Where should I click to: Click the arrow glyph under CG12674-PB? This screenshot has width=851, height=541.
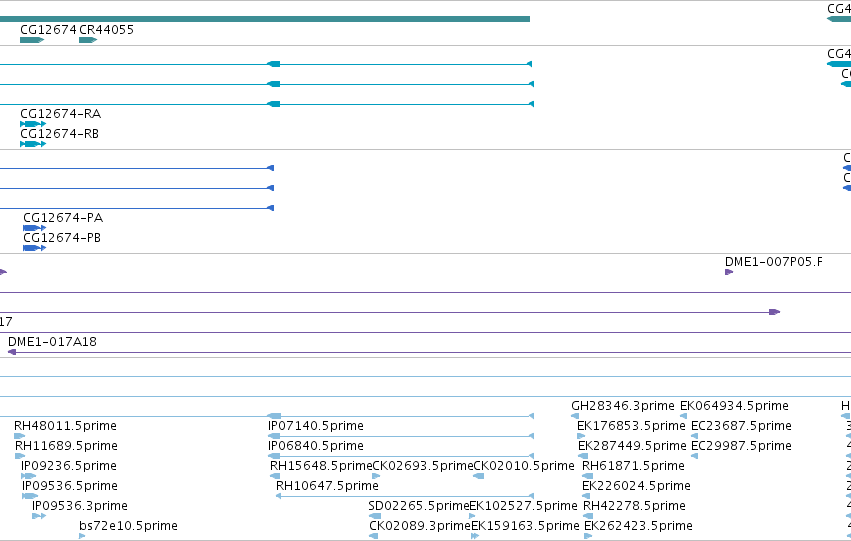(x=34, y=248)
